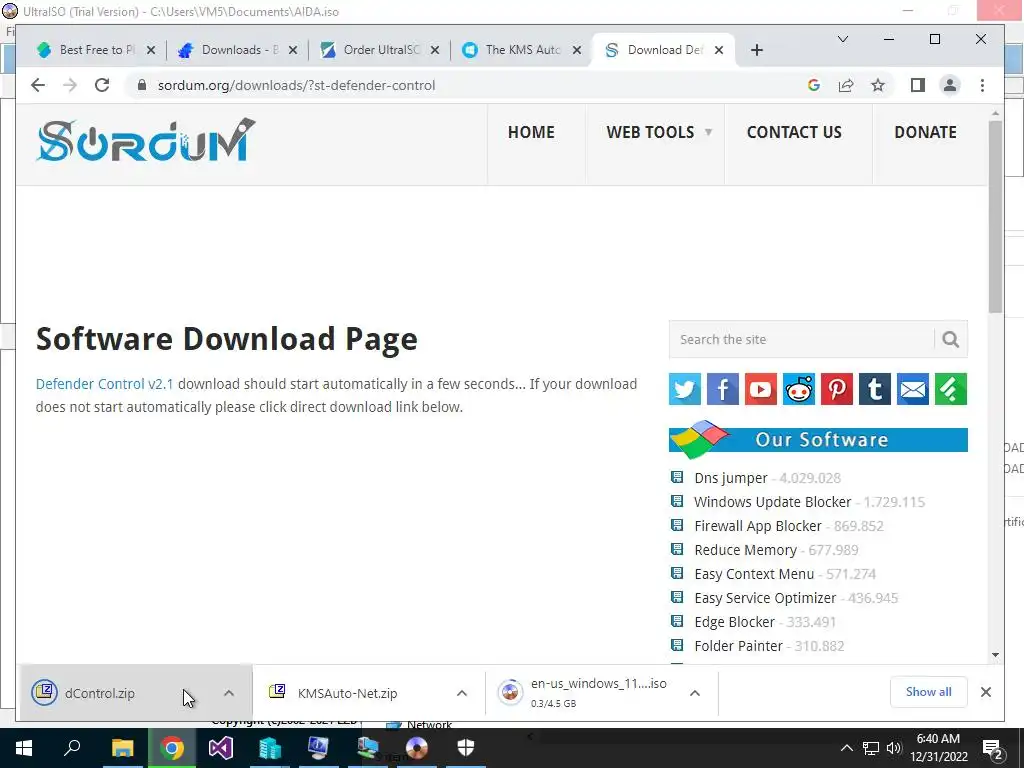This screenshot has height=768, width=1024.
Task: Close the downloads bar
Action: click(986, 692)
